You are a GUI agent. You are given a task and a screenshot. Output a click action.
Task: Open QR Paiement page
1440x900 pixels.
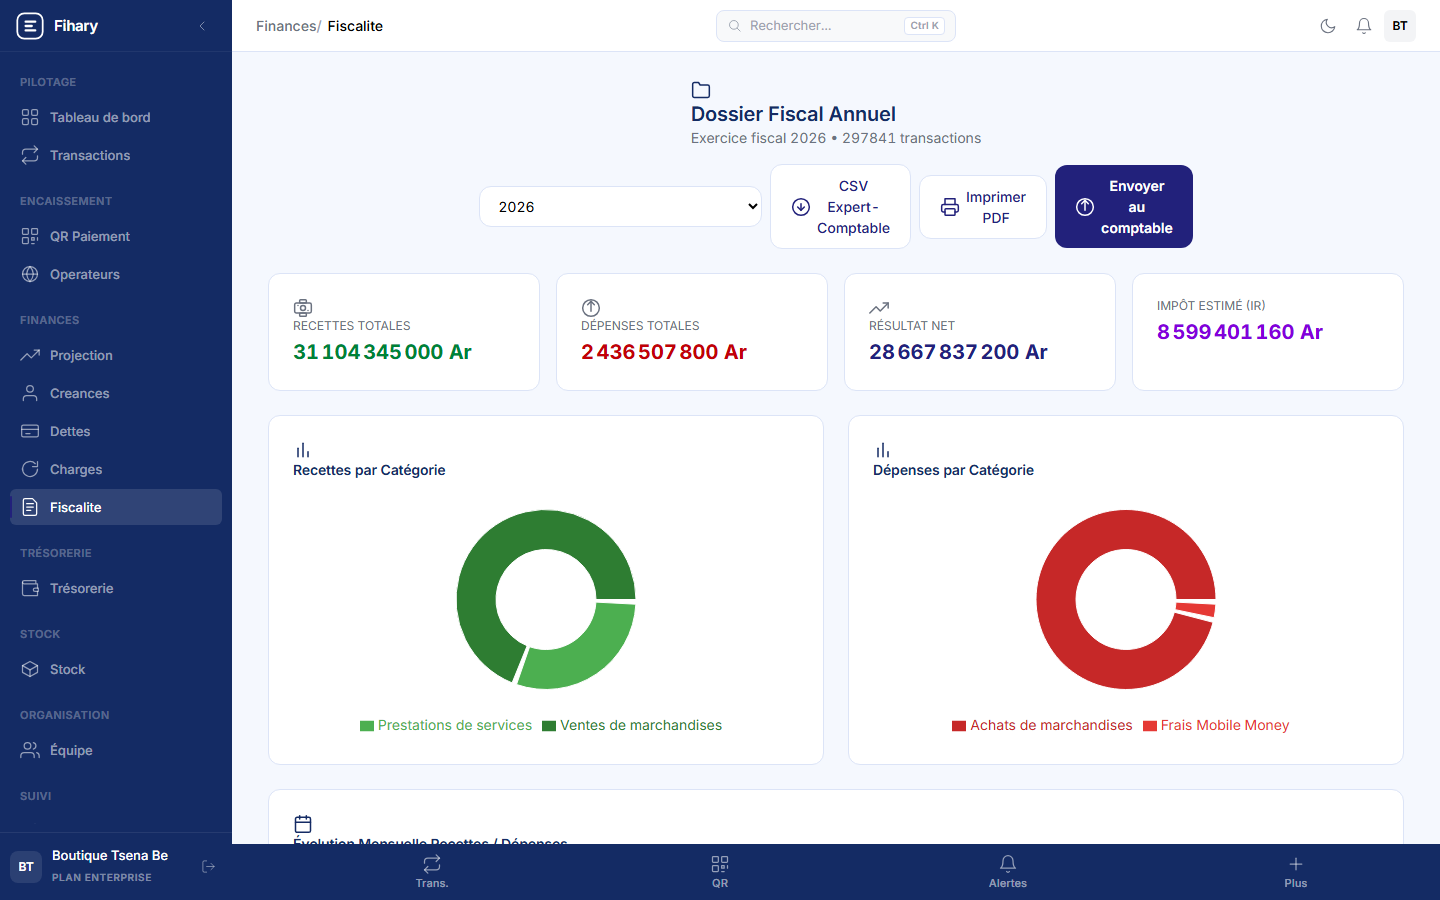point(116,236)
